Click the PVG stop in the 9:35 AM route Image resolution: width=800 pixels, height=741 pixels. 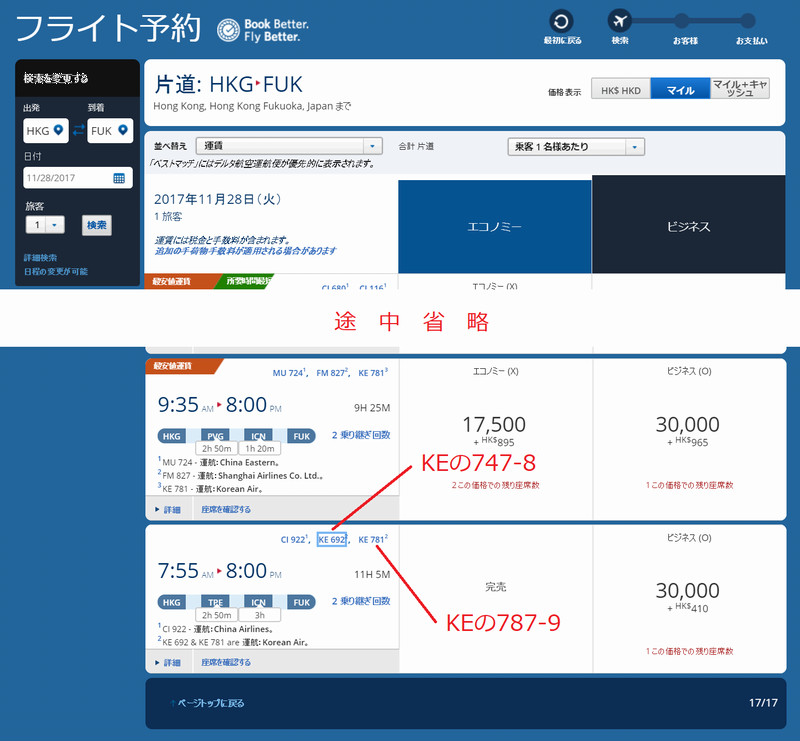tap(215, 436)
